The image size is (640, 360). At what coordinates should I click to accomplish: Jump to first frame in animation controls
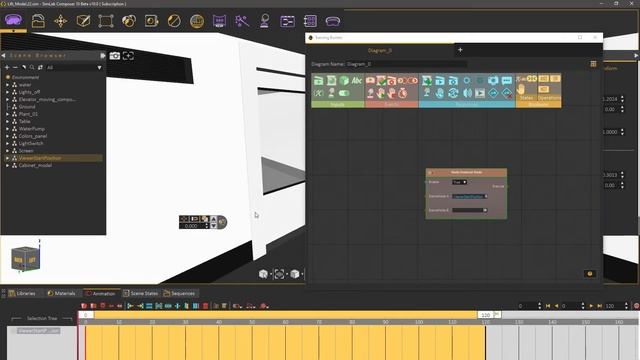[x=548, y=306]
